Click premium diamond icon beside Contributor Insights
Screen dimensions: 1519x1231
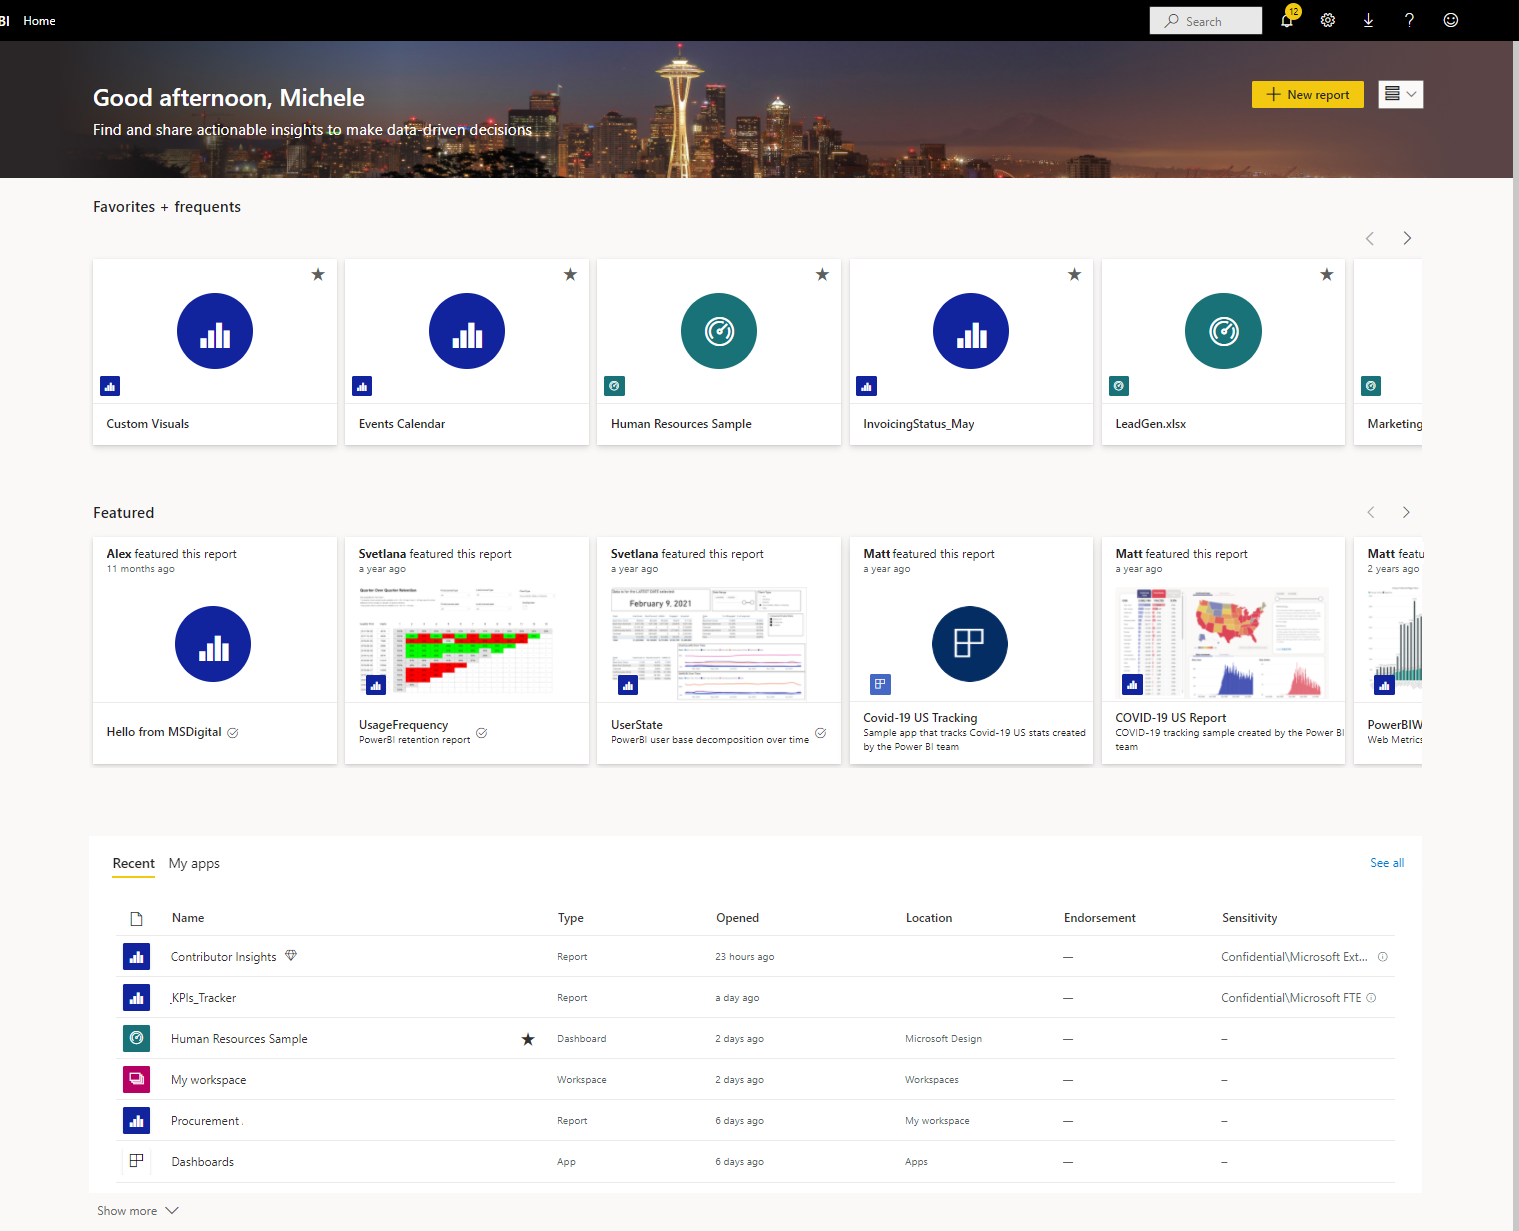[291, 956]
